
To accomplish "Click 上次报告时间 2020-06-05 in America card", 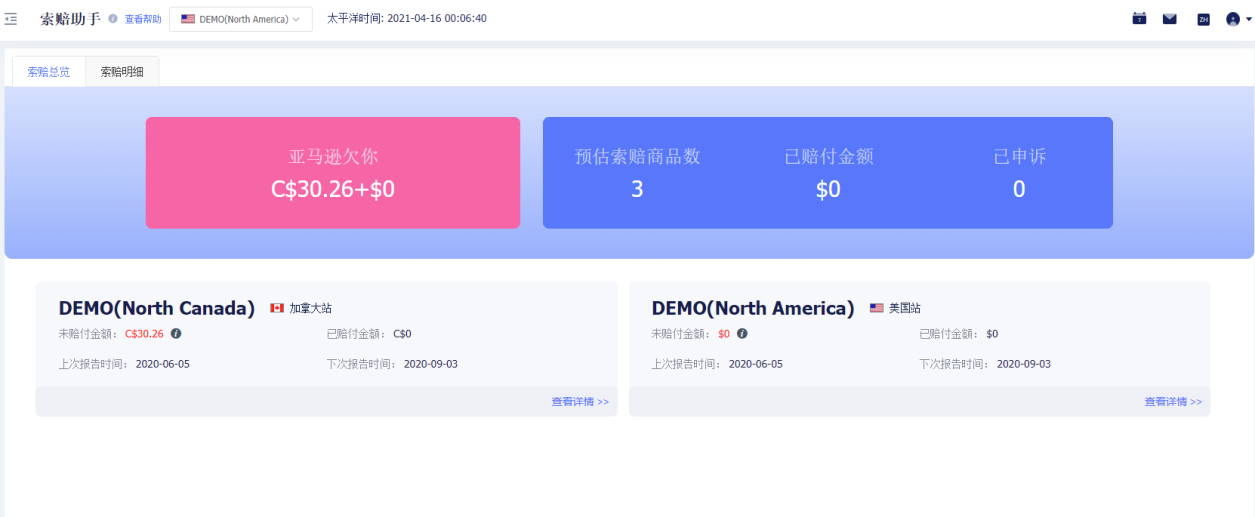I will click(x=717, y=364).
